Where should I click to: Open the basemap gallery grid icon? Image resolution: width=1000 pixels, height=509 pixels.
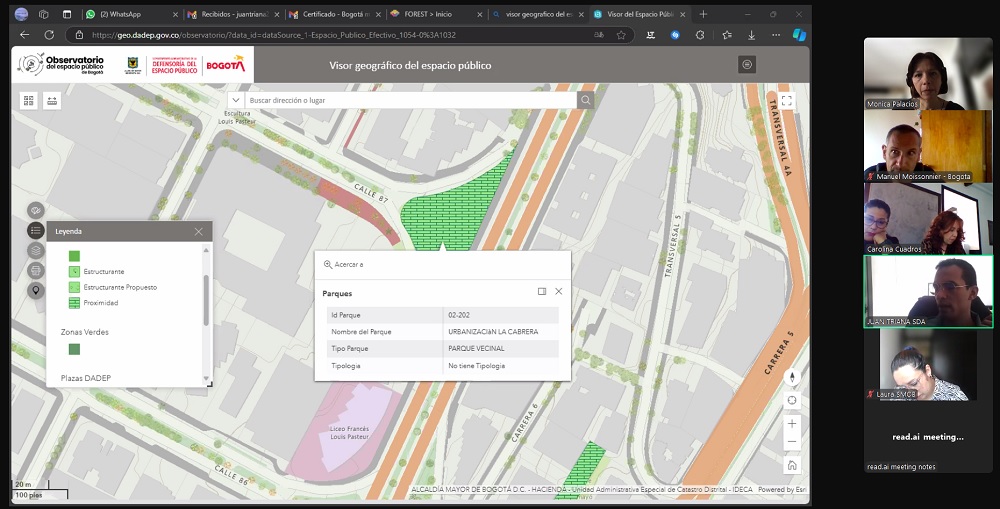point(29,100)
